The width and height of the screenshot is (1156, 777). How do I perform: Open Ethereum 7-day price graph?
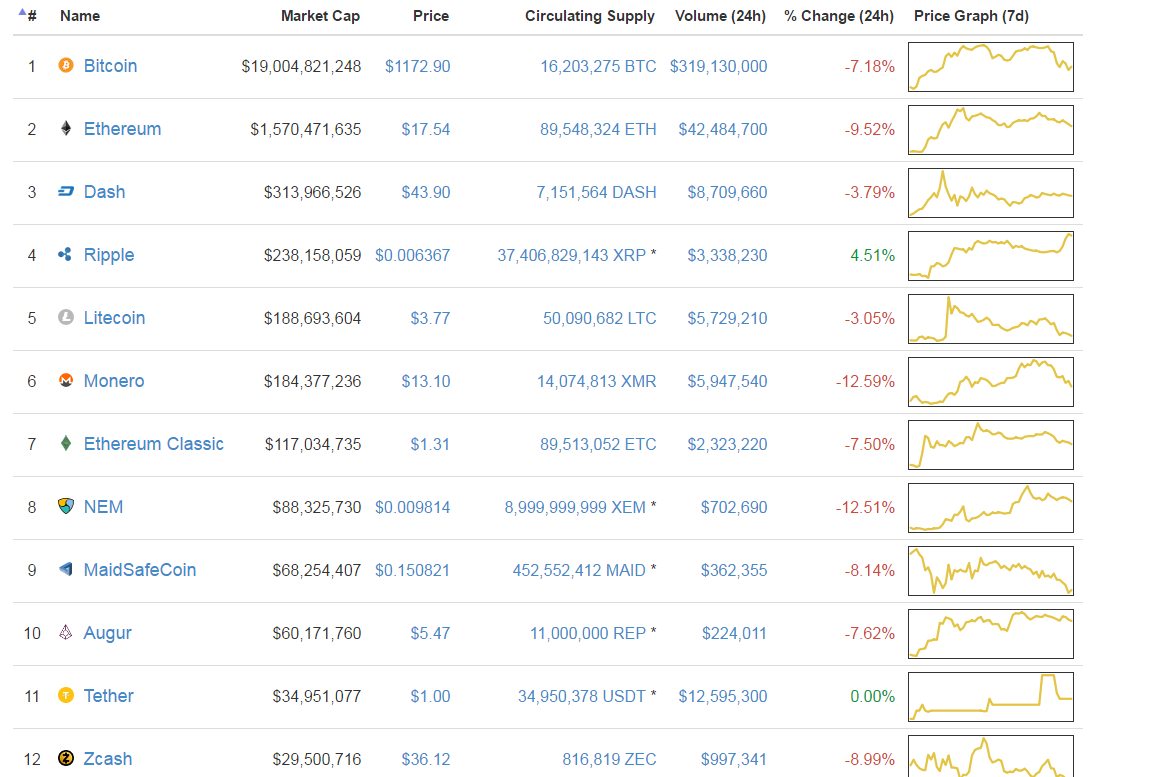pyautogui.click(x=991, y=130)
